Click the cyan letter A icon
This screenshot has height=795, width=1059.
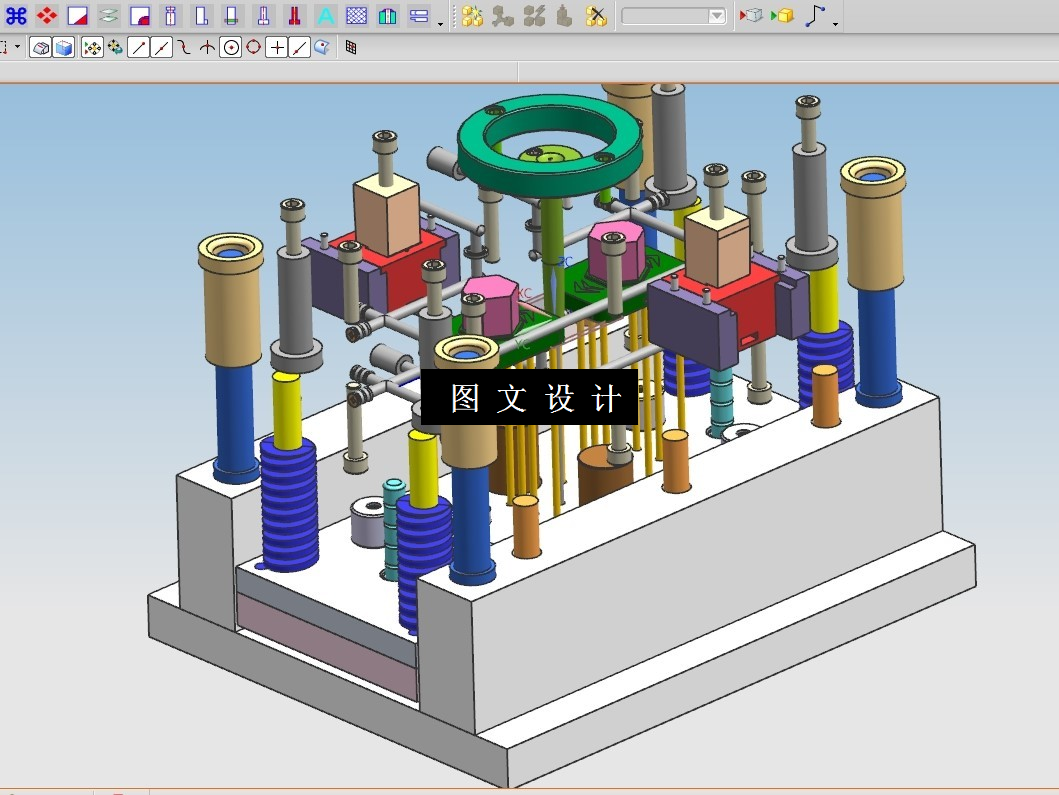click(326, 15)
